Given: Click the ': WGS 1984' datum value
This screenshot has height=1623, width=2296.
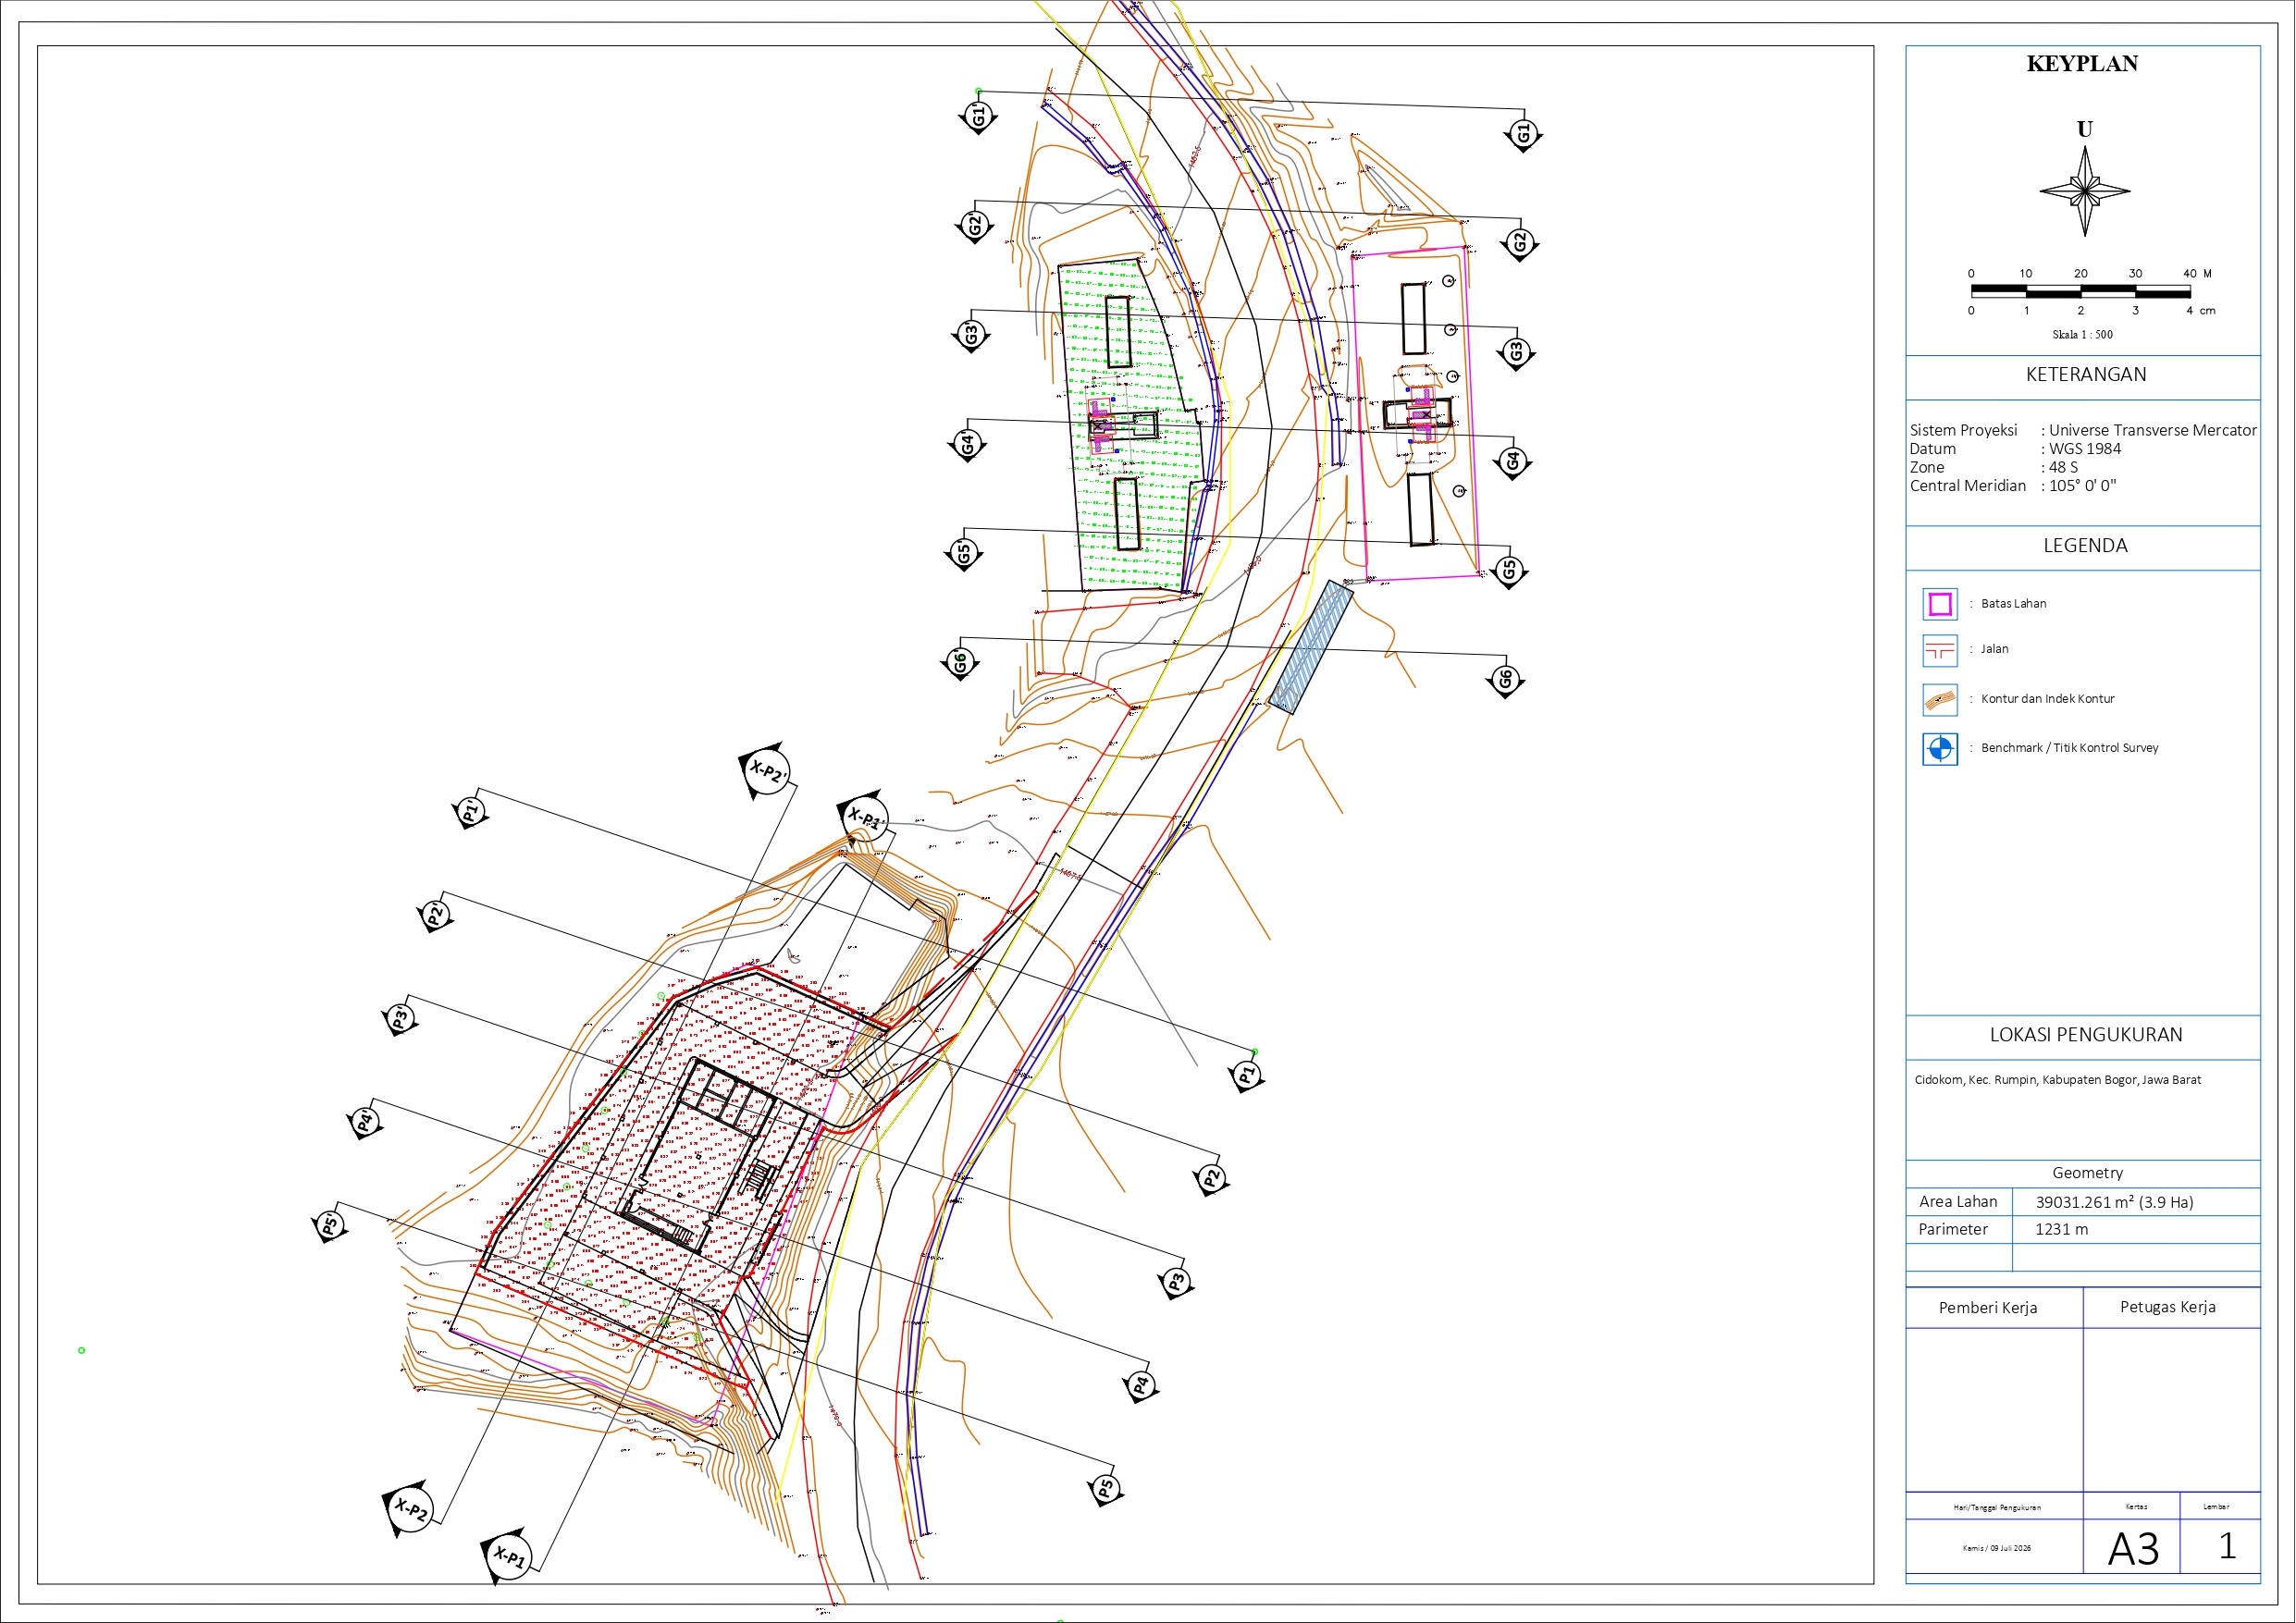Looking at the screenshot, I should click(x=2081, y=449).
